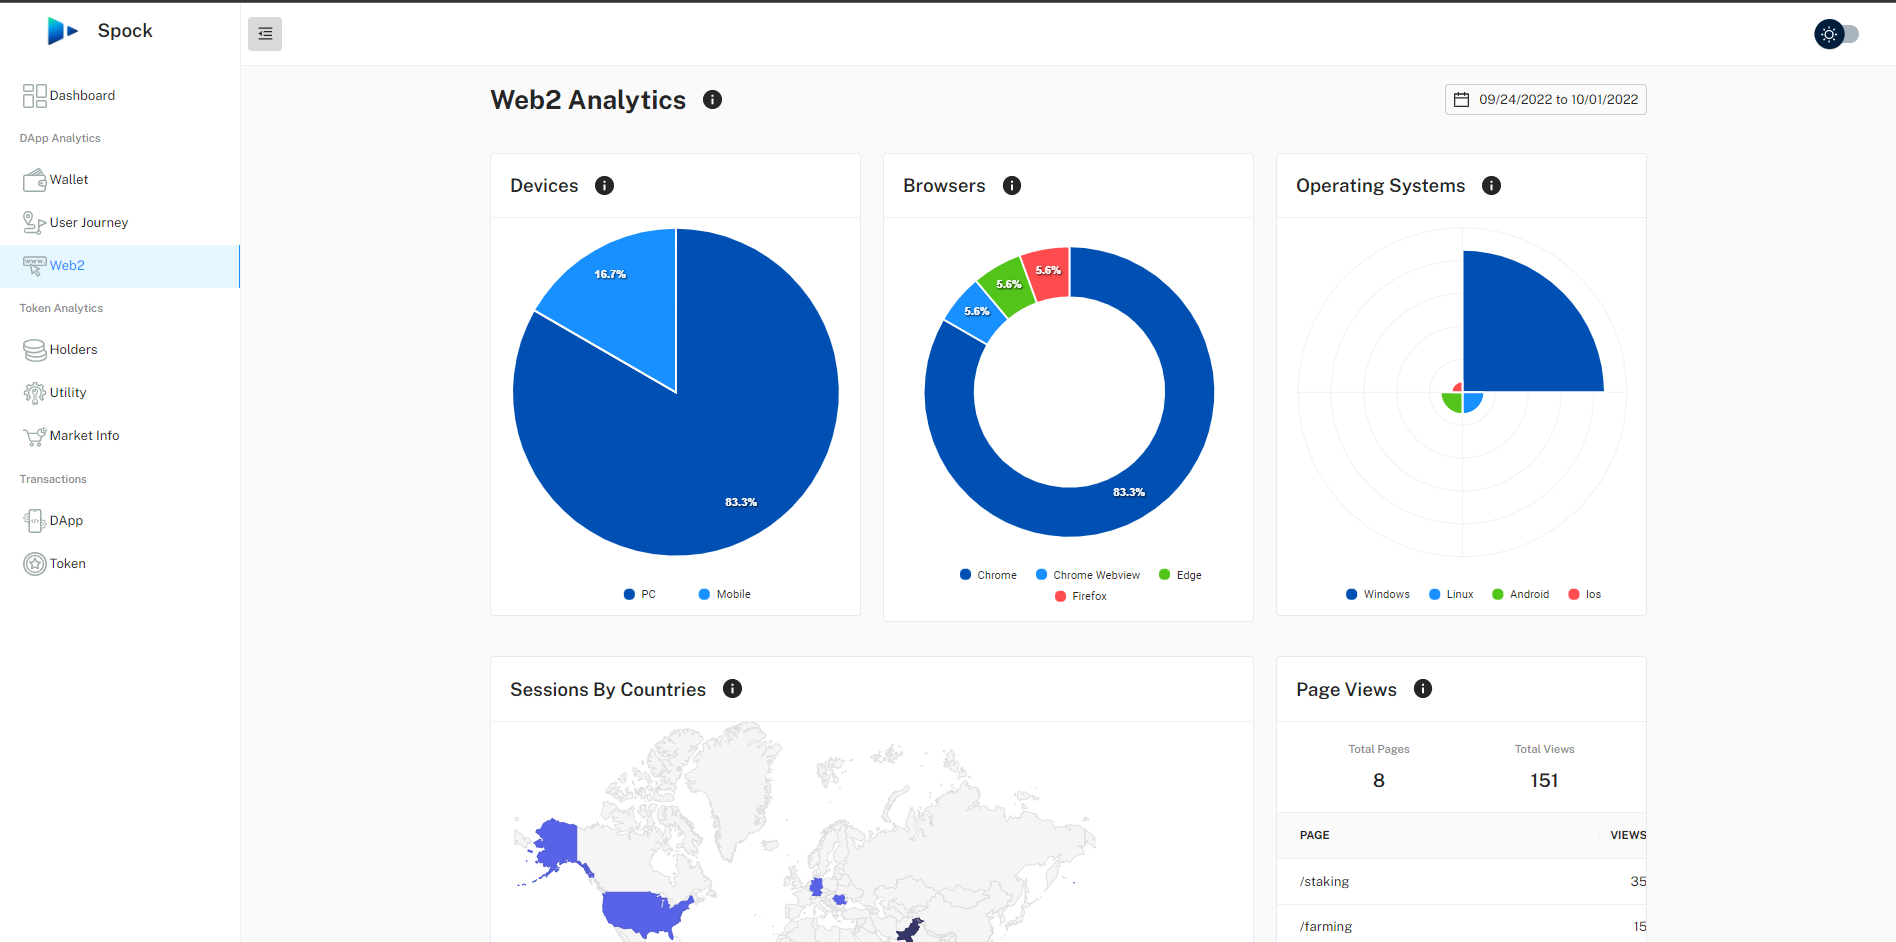Toggle Android legend in OS chart
The width and height of the screenshot is (1896, 942).
click(1520, 594)
